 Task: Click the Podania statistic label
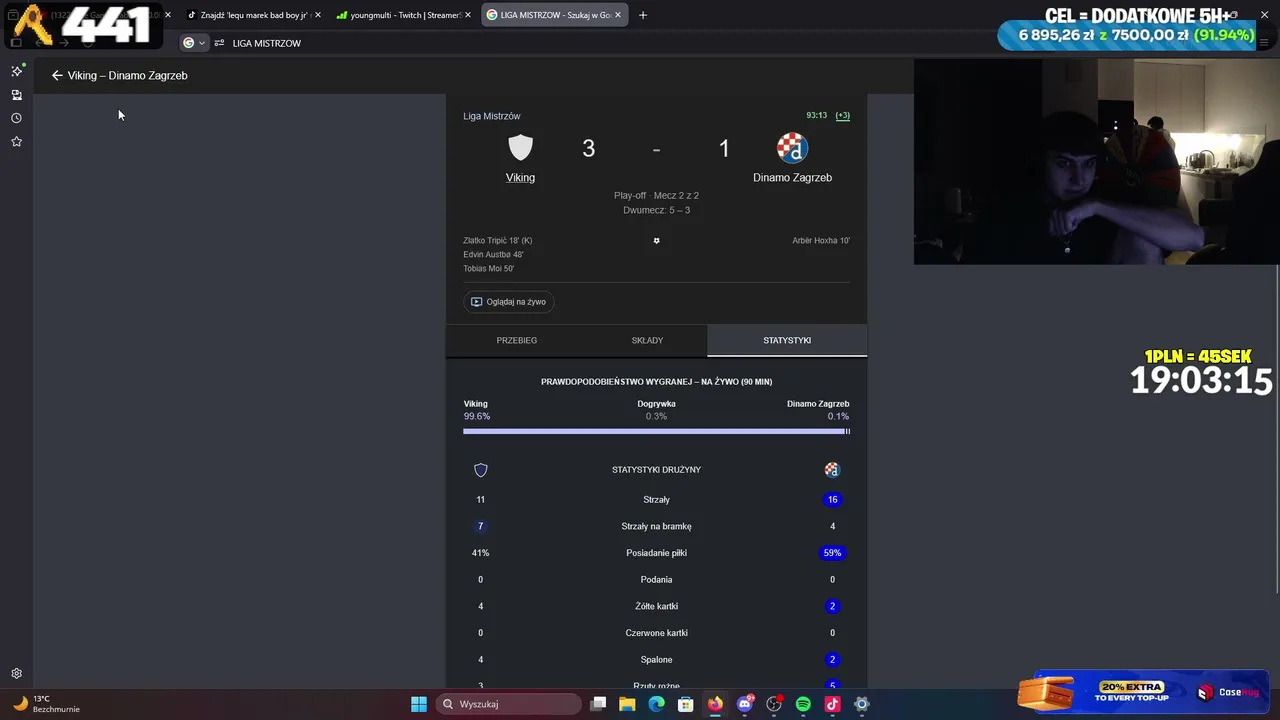(x=656, y=580)
